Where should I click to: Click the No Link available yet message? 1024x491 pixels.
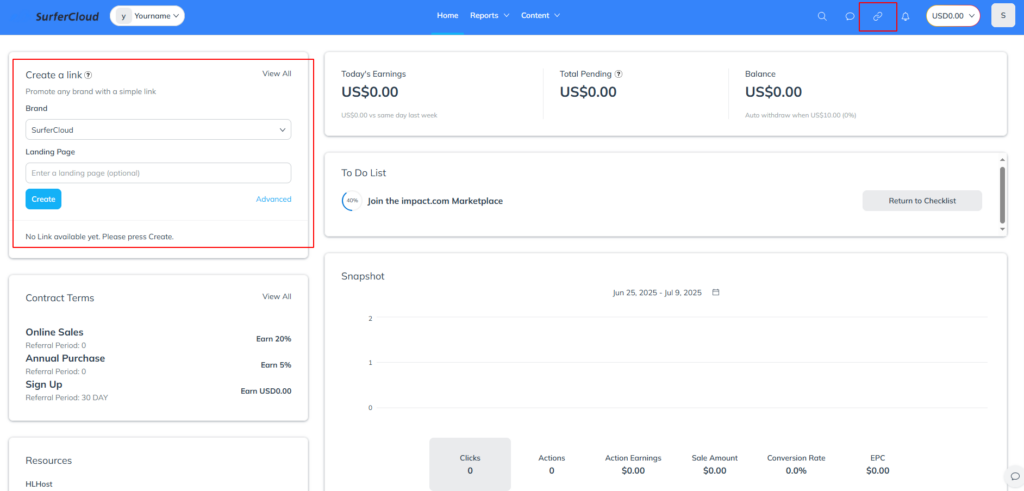99,236
